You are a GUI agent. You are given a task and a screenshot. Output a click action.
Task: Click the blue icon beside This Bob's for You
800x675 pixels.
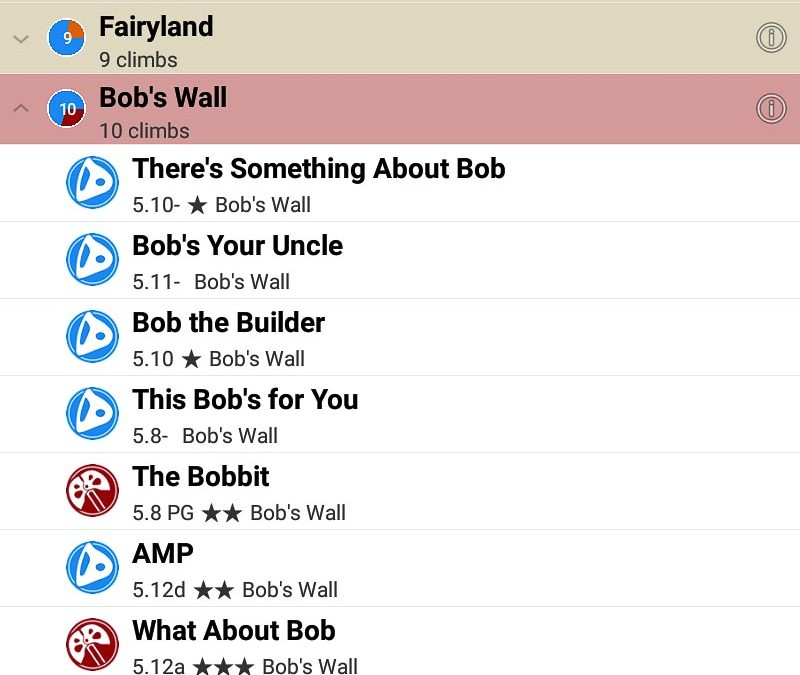[92, 414]
